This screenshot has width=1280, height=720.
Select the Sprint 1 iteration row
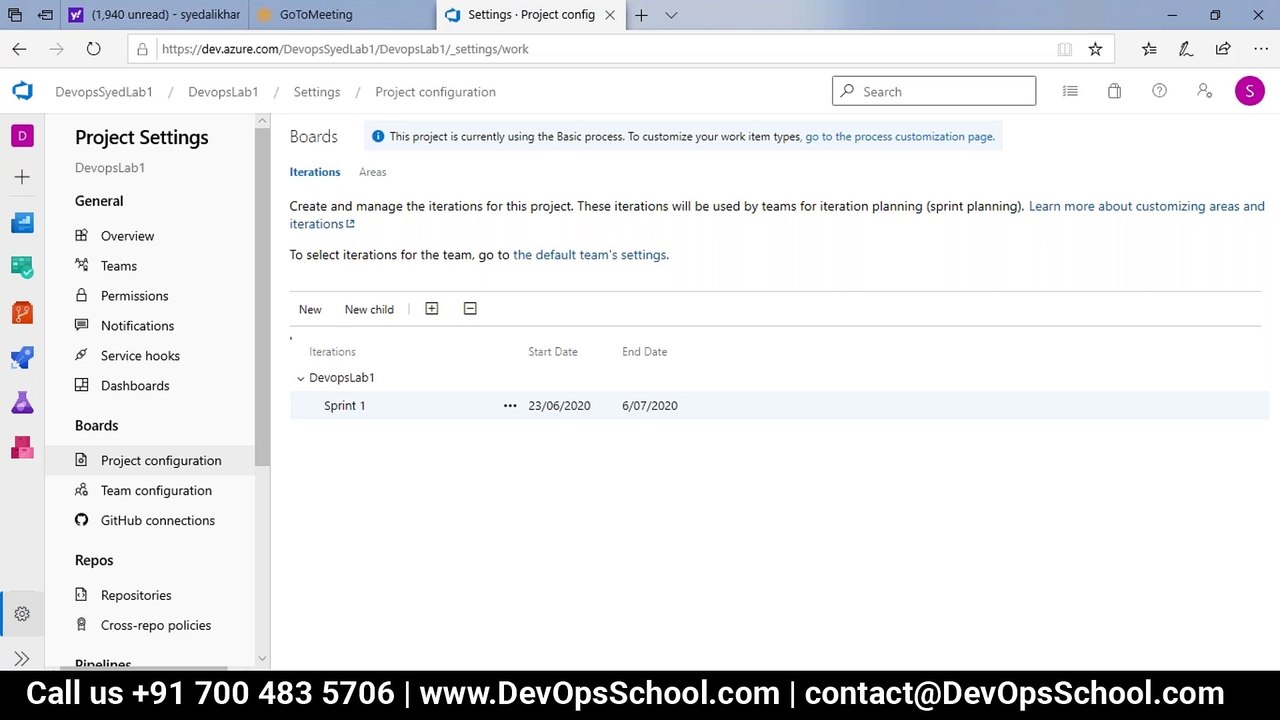pos(779,406)
